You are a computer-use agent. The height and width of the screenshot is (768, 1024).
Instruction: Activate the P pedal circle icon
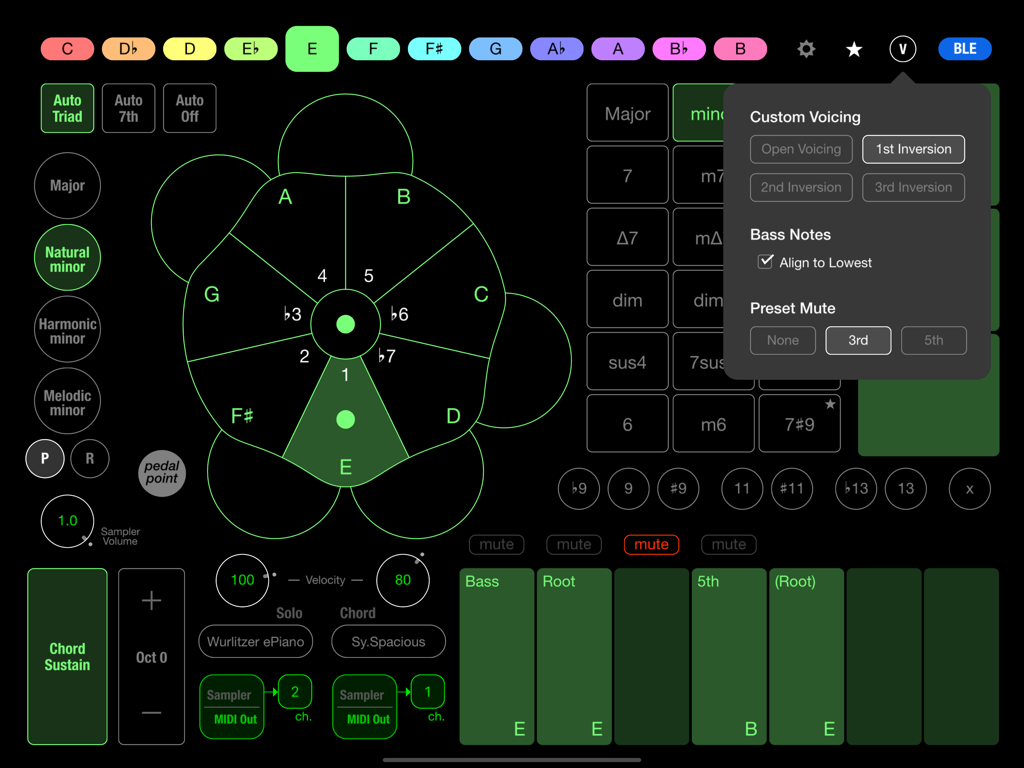click(x=45, y=458)
